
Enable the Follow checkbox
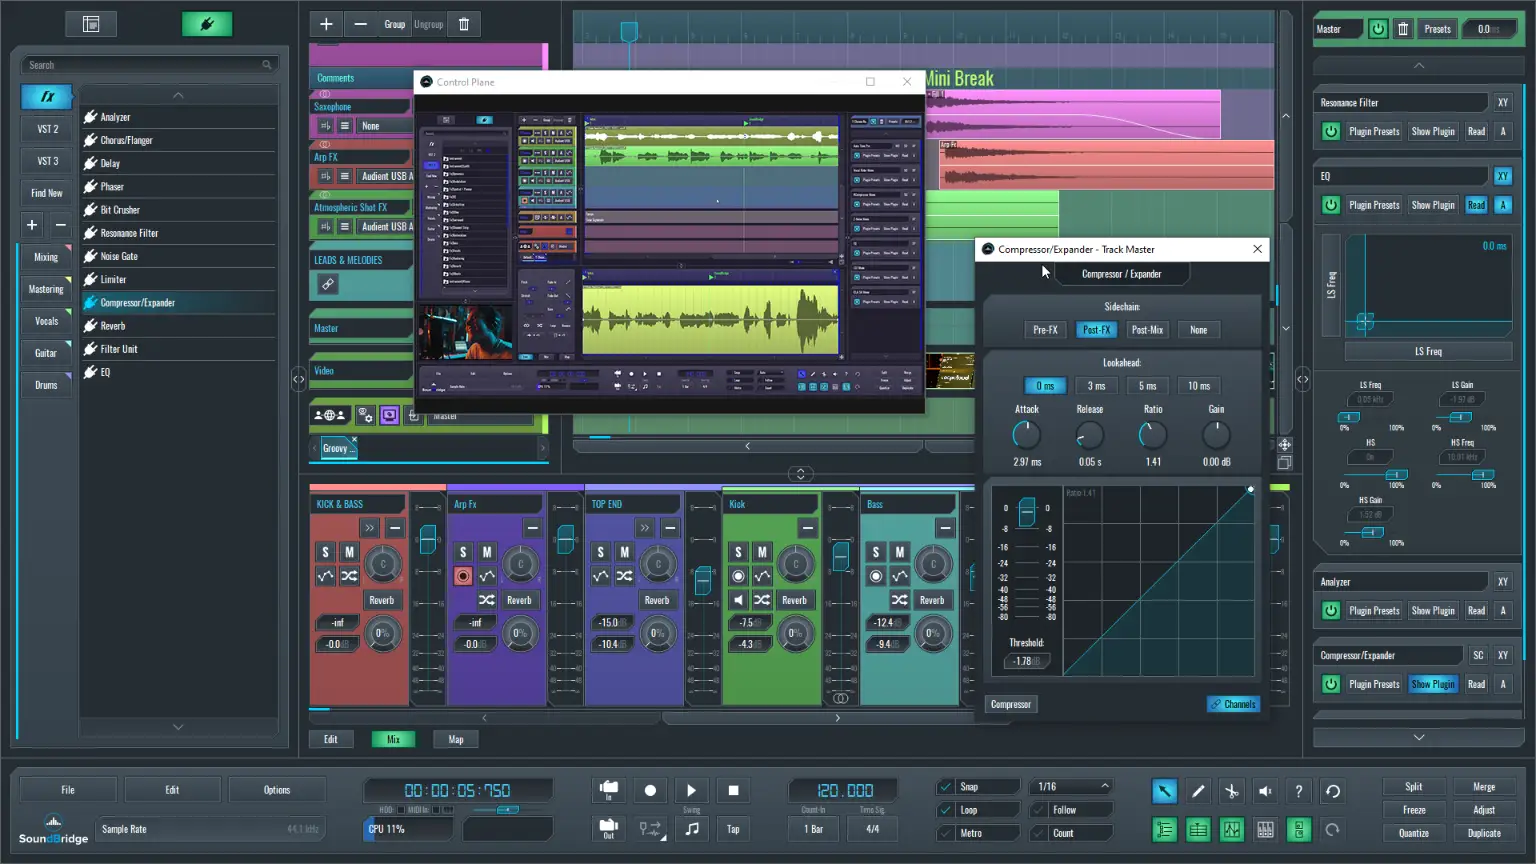(x=1039, y=810)
